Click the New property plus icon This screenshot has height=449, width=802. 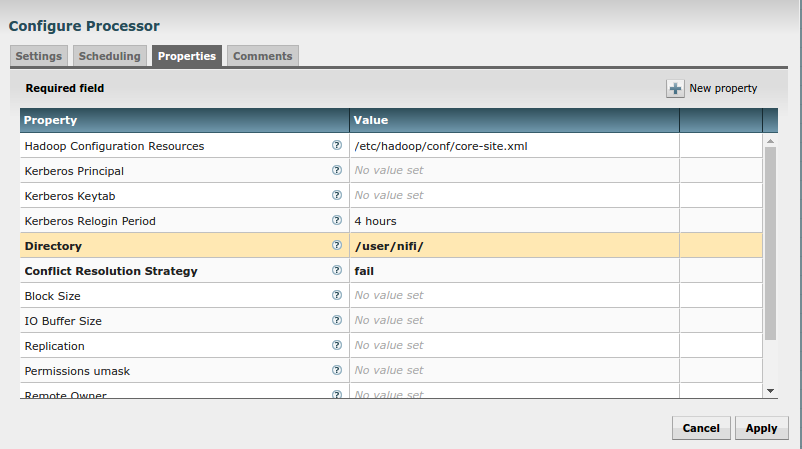pos(676,88)
